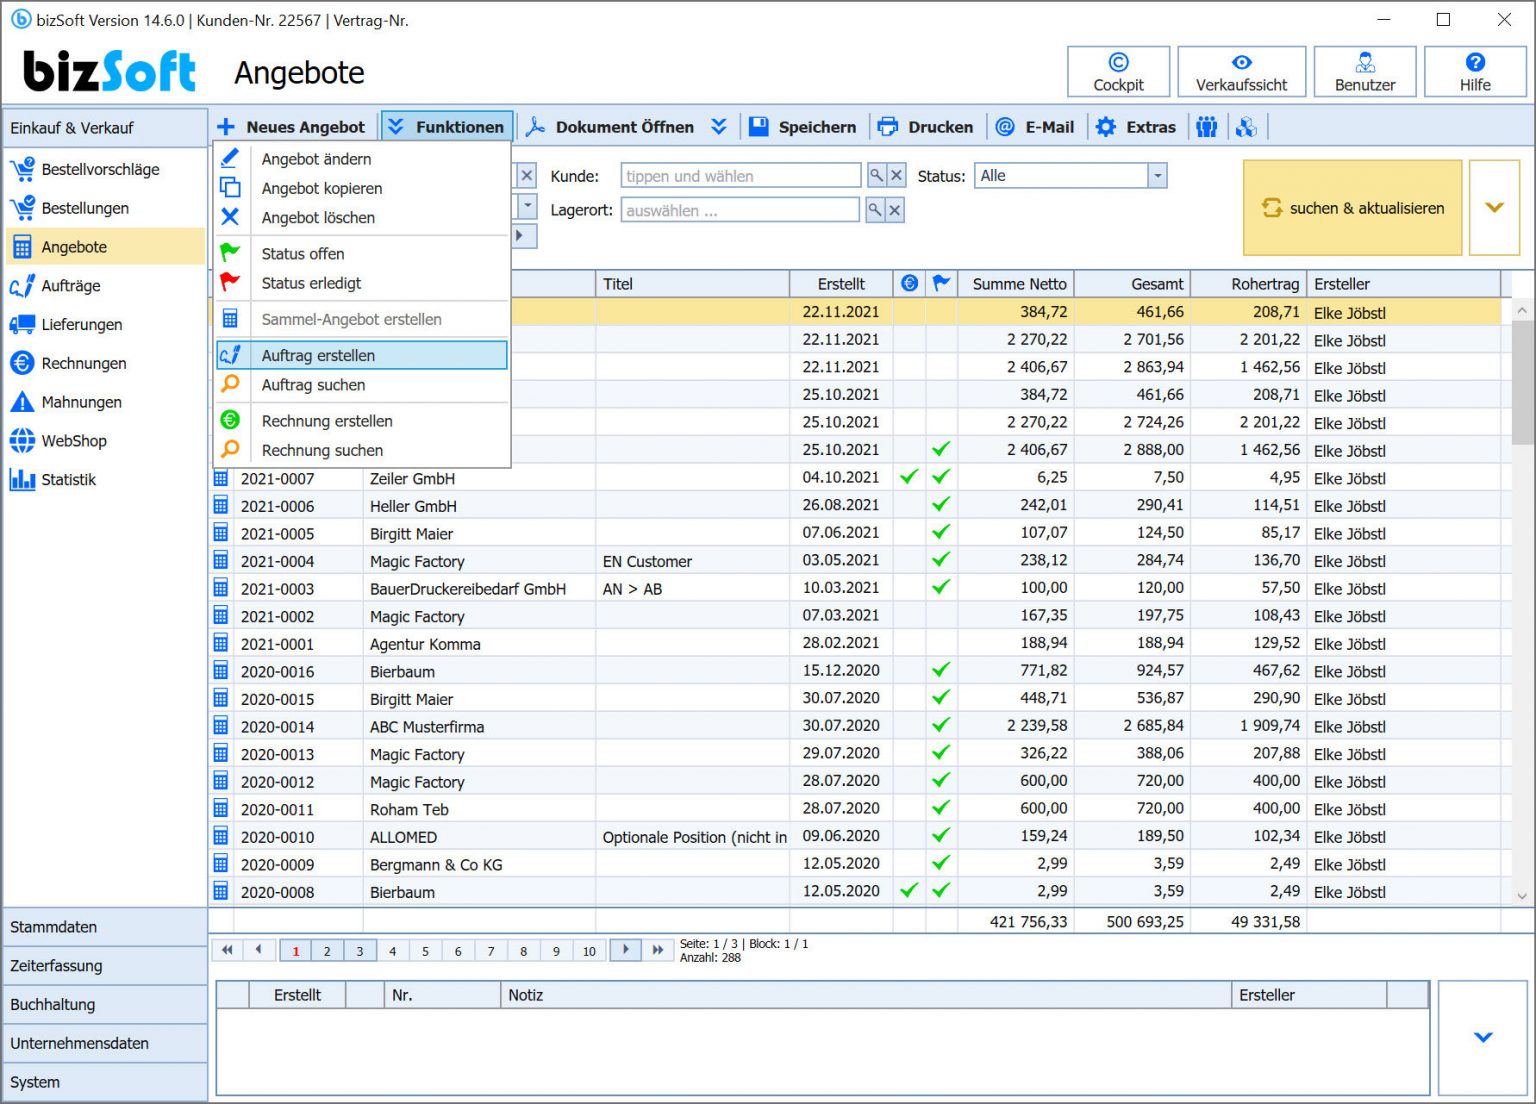Clear the Kunde field with the X
The image size is (1536, 1104).
click(x=897, y=175)
